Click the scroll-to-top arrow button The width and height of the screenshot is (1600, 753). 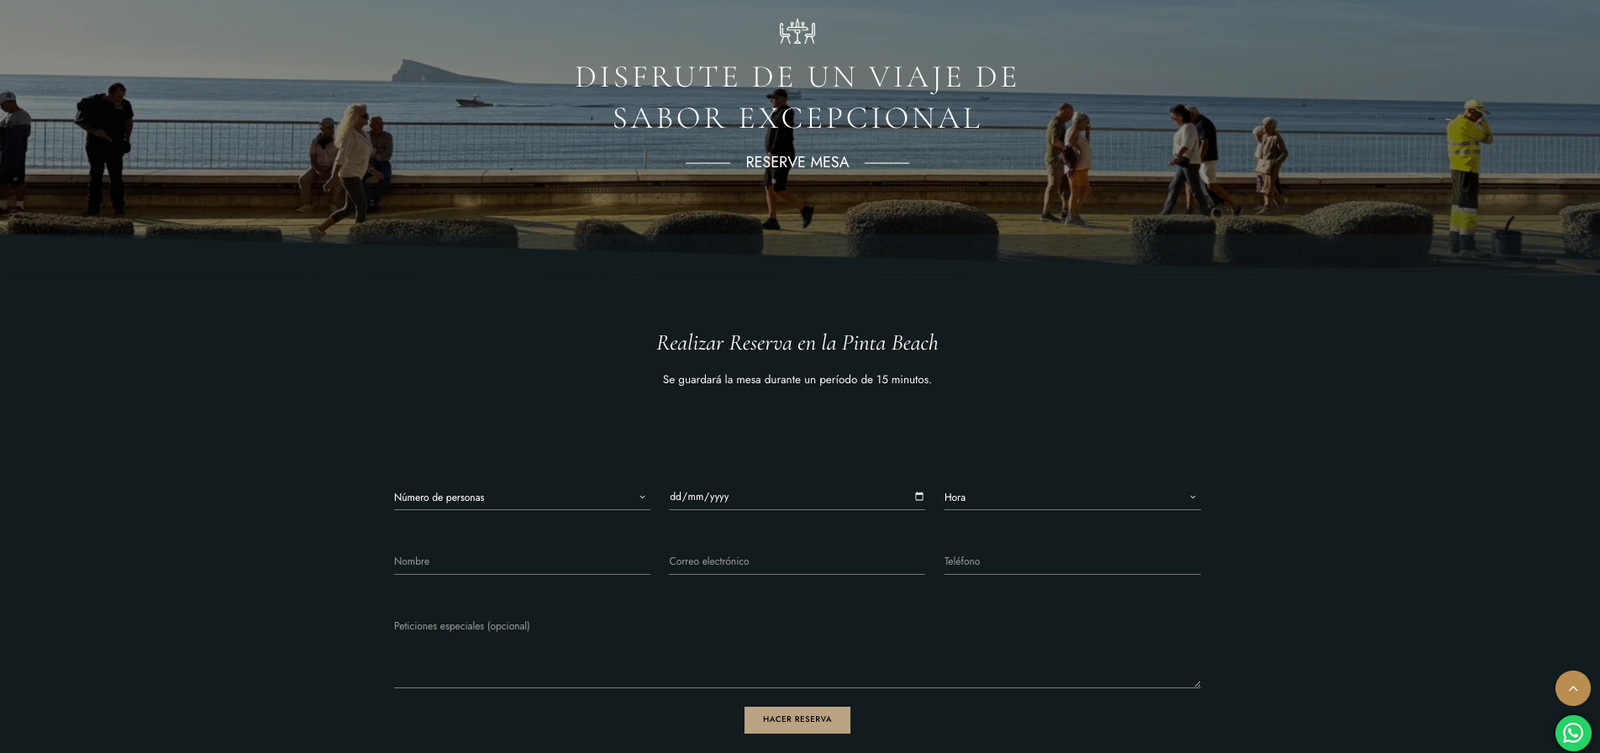(x=1572, y=688)
